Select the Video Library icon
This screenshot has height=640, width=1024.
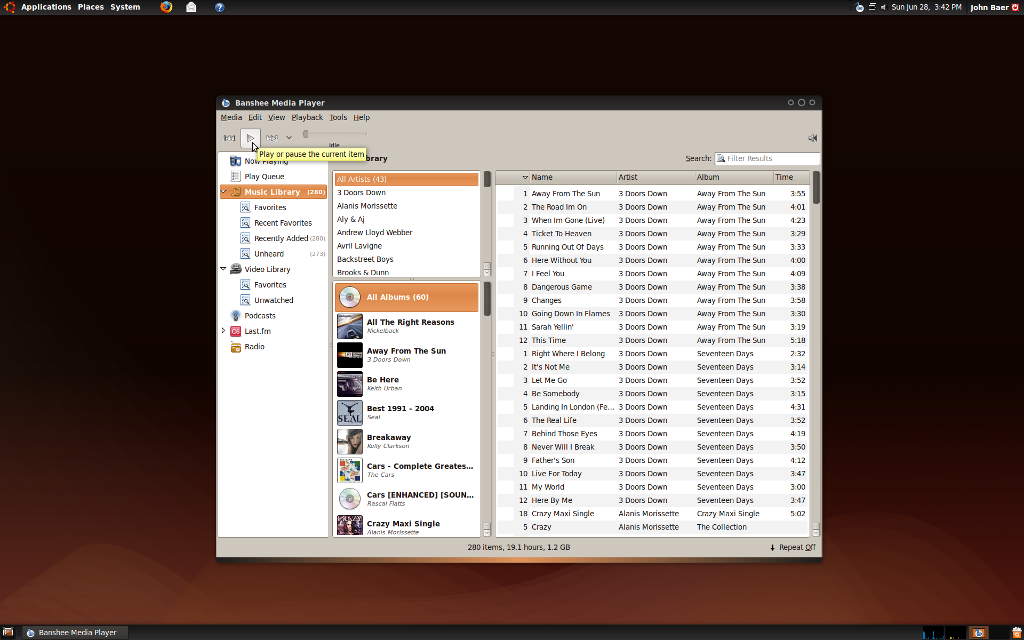pos(236,269)
